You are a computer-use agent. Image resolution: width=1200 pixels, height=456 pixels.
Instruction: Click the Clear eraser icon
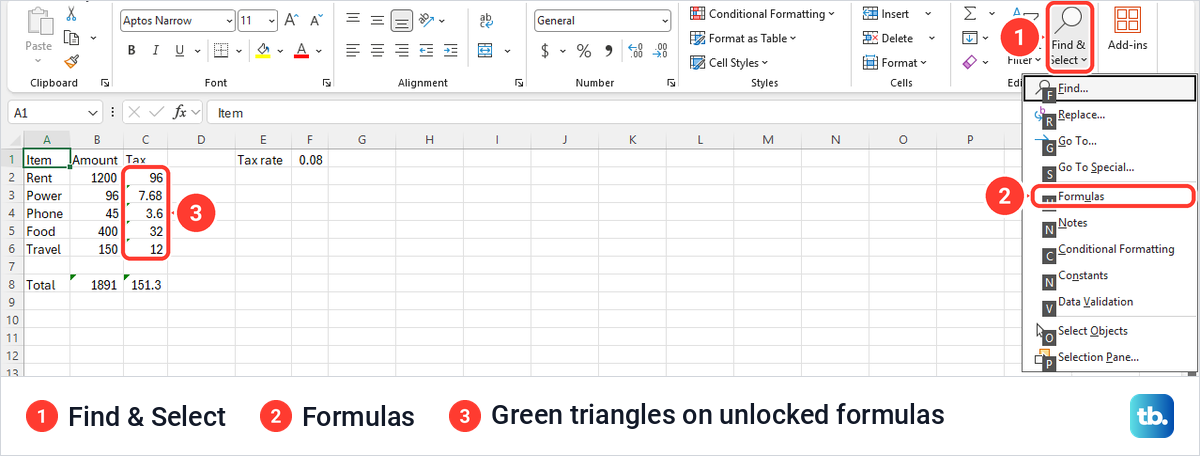[969, 62]
